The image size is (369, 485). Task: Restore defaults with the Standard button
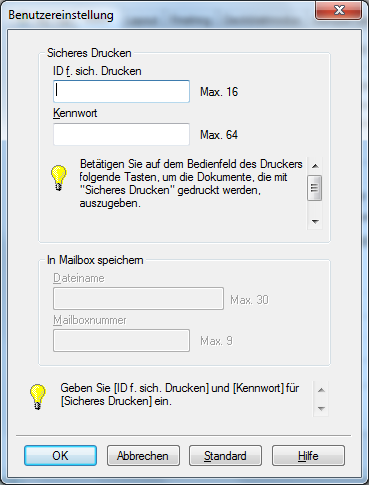225,456
